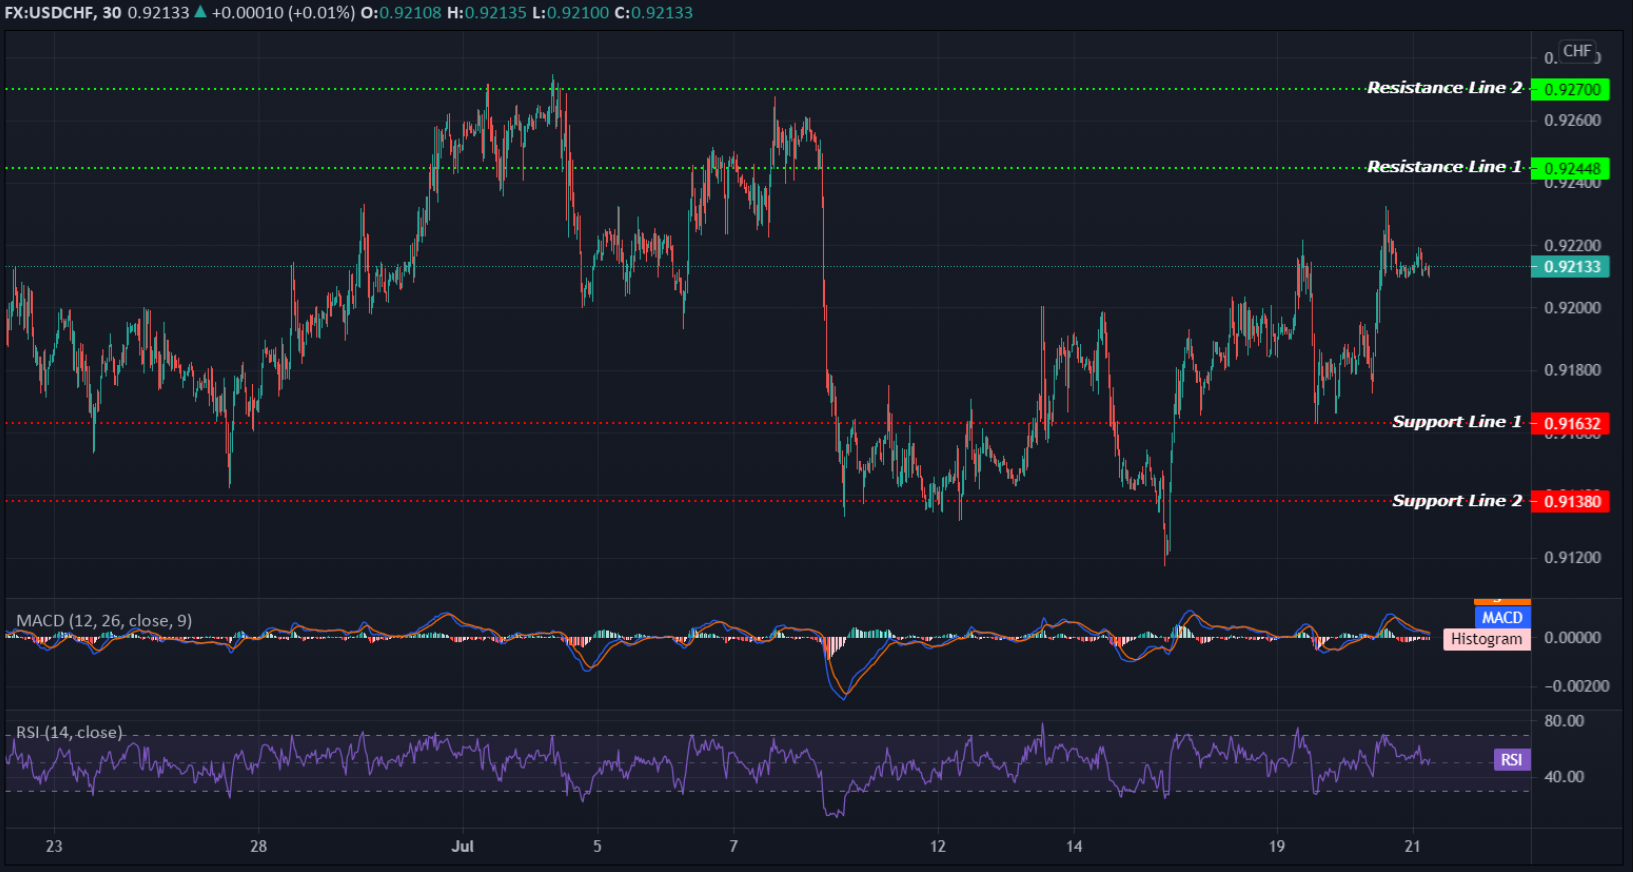Image resolution: width=1633 pixels, height=872 pixels.
Task: Click the 0.92000 price axis tick
Action: pos(1572,308)
